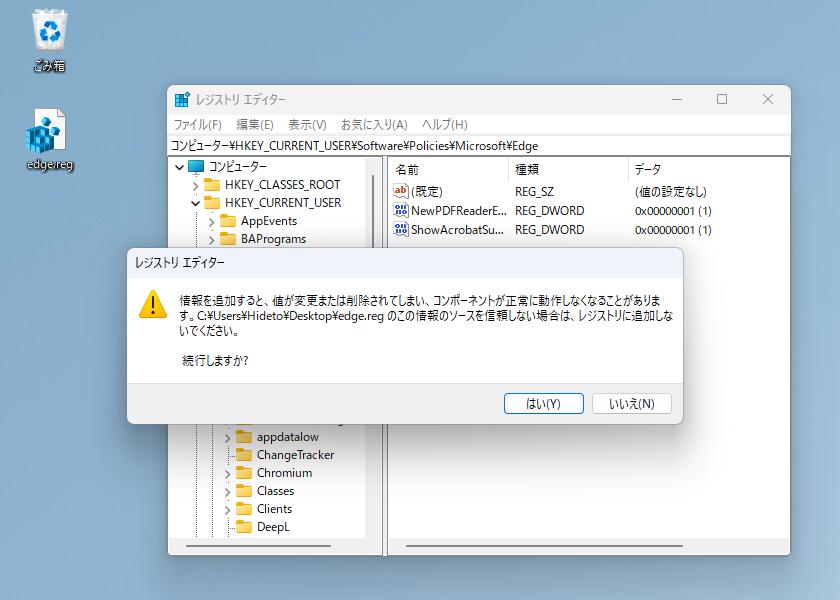Select the ShowAcrobatSu... DWORD value icon
Screen dimensions: 840x600
pos(401,229)
